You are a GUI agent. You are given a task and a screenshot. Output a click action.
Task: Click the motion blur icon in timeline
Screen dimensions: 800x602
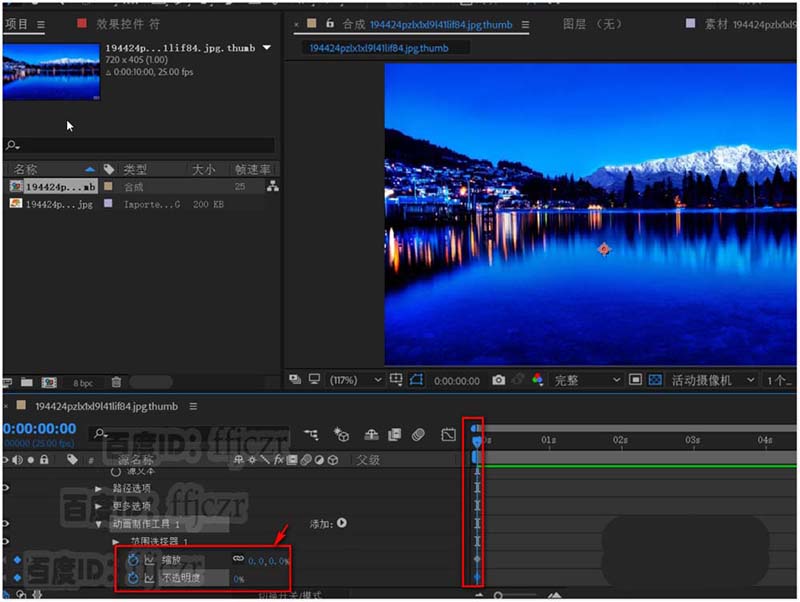(x=418, y=435)
